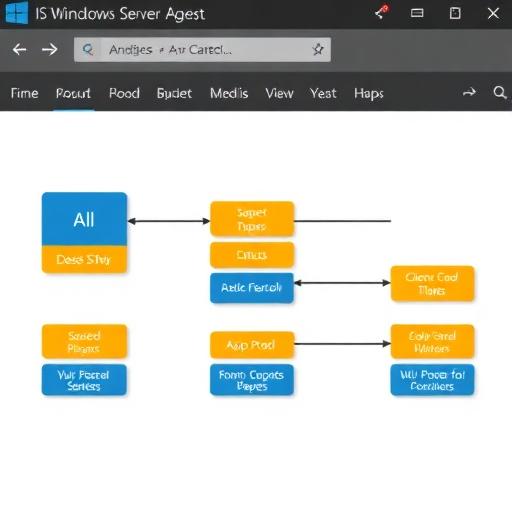The image size is (512, 512).
Task: Maximize the window
Action: (455, 13)
